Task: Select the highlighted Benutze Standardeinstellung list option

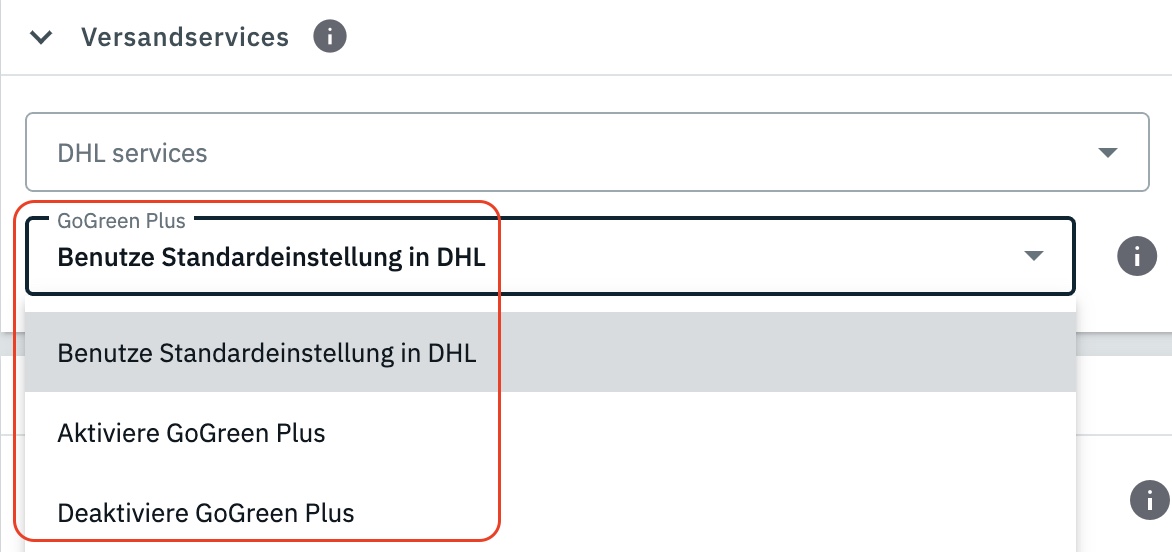Action: (267, 353)
